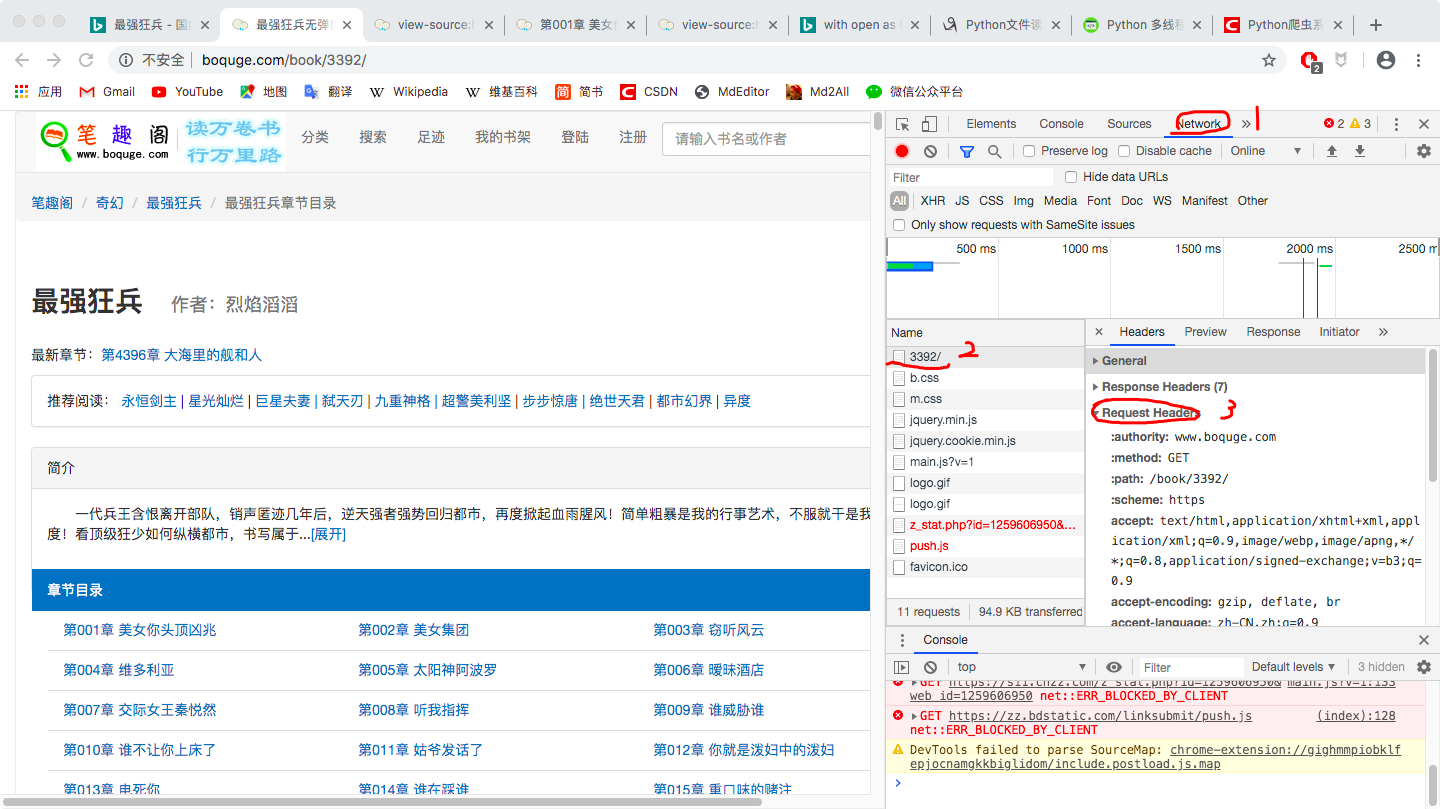Screen dimensions: 1440x809
Task: Open console context selector top
Action: [1020, 667]
